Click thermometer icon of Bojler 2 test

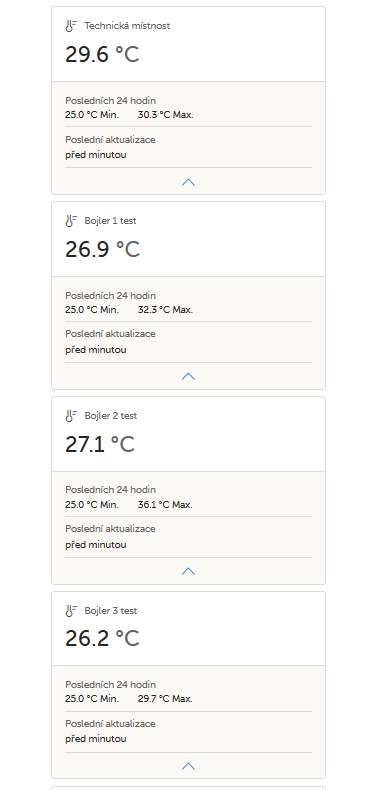(x=71, y=416)
